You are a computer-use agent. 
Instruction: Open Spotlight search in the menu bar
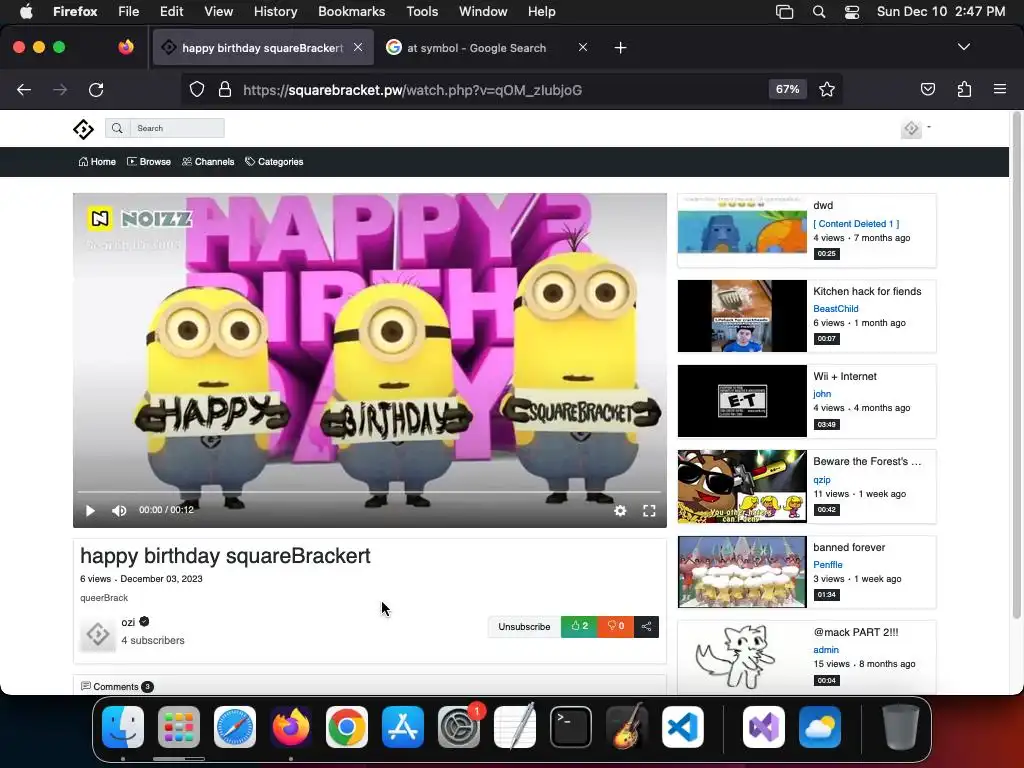click(x=818, y=12)
